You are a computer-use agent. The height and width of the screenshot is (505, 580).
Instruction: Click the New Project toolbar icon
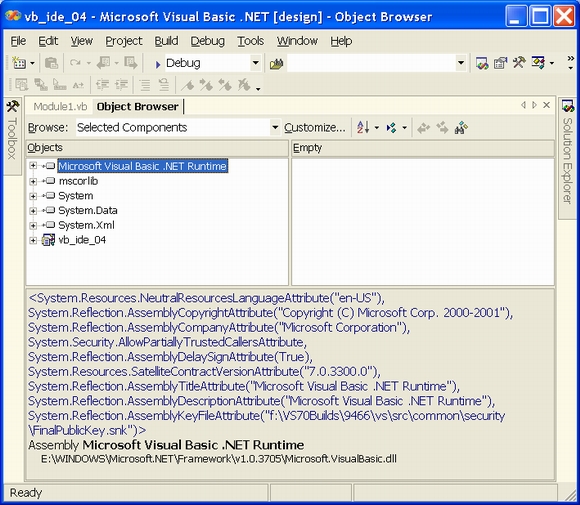click(x=18, y=63)
